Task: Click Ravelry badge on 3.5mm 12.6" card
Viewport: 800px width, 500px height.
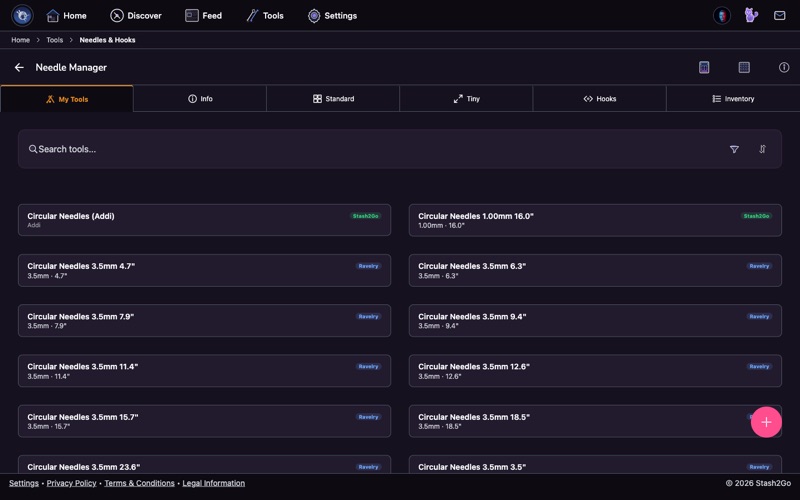Action: point(759,366)
